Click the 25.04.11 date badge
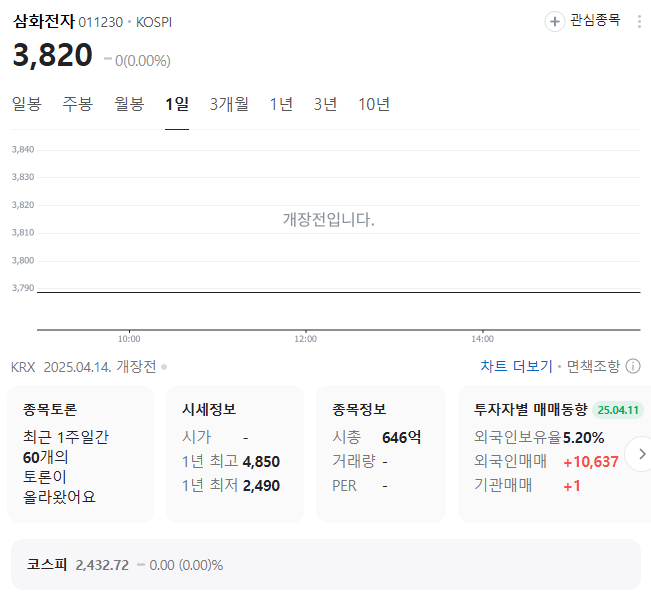Screen dimensions: 651x600 coord(618,410)
